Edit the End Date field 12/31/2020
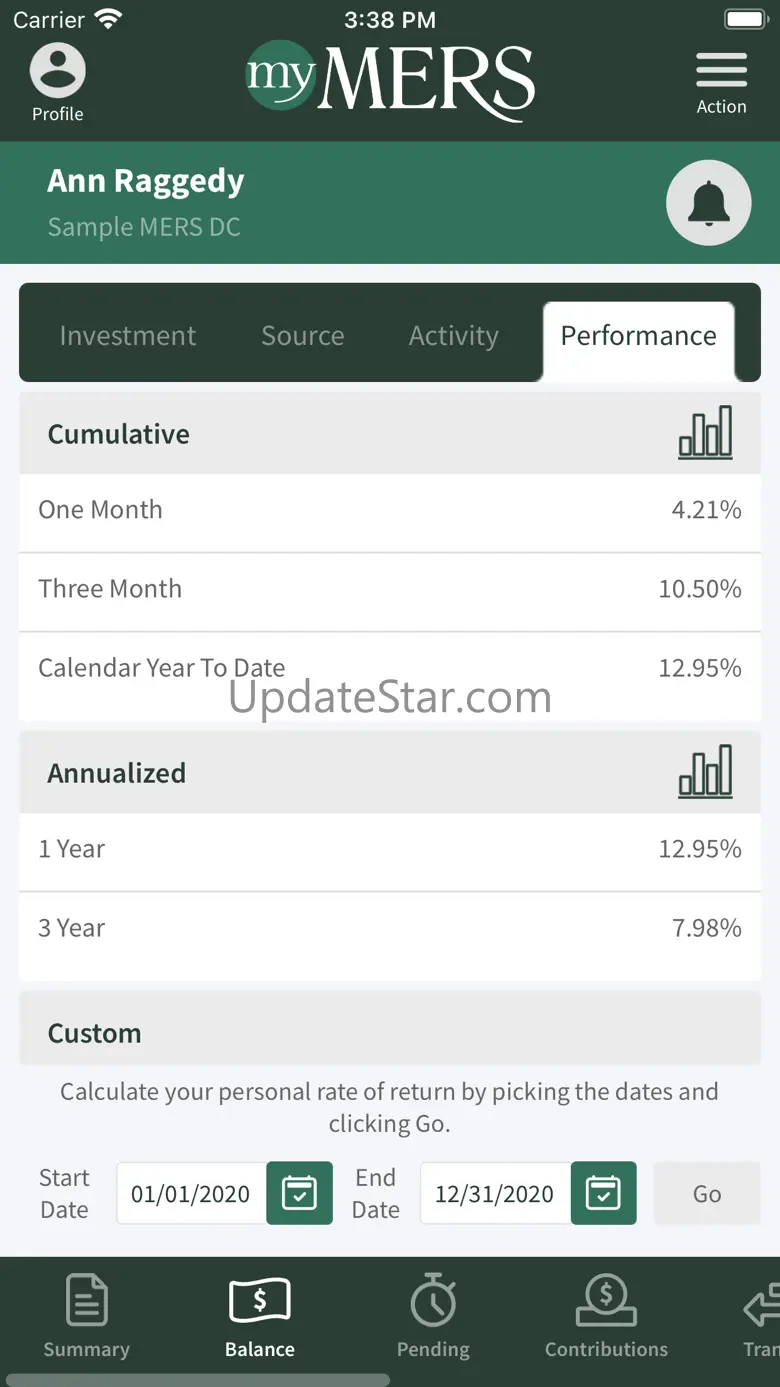 495,1193
